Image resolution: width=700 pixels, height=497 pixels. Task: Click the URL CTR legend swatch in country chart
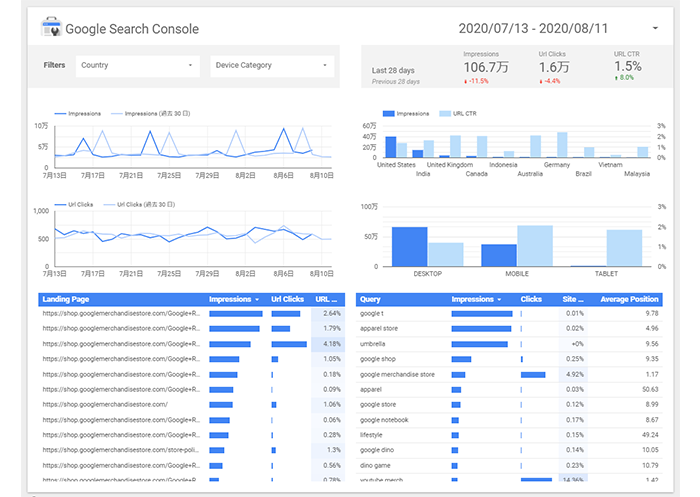click(x=445, y=114)
